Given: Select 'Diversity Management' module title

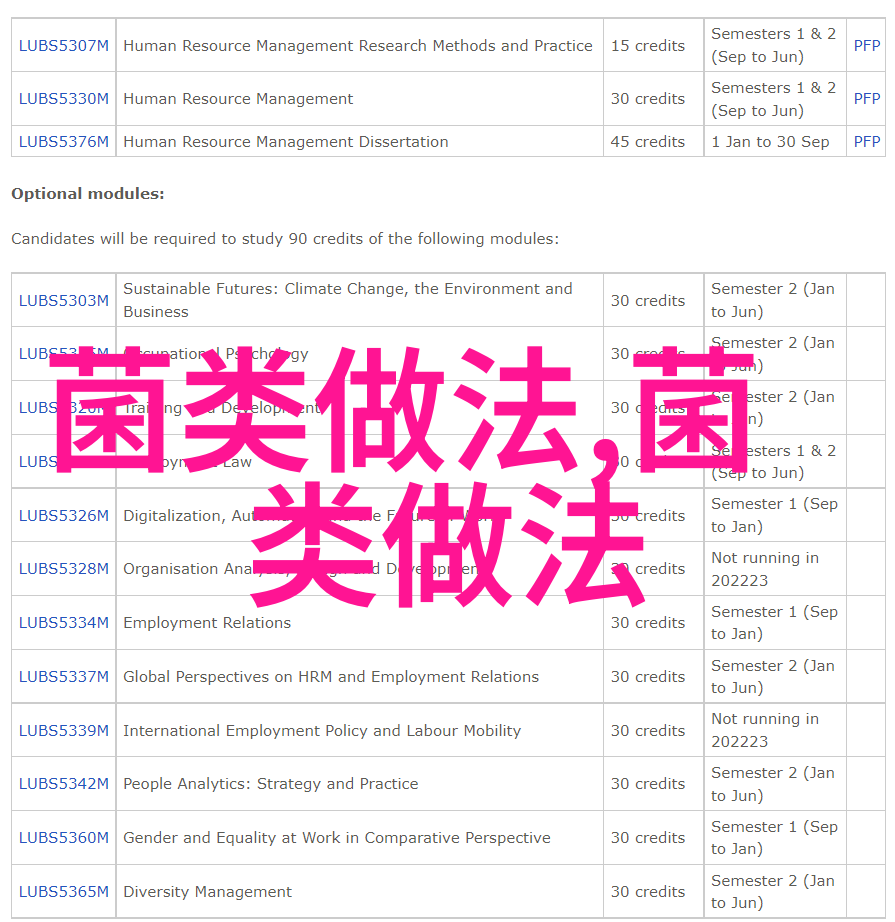Looking at the screenshot, I should (x=207, y=891).
